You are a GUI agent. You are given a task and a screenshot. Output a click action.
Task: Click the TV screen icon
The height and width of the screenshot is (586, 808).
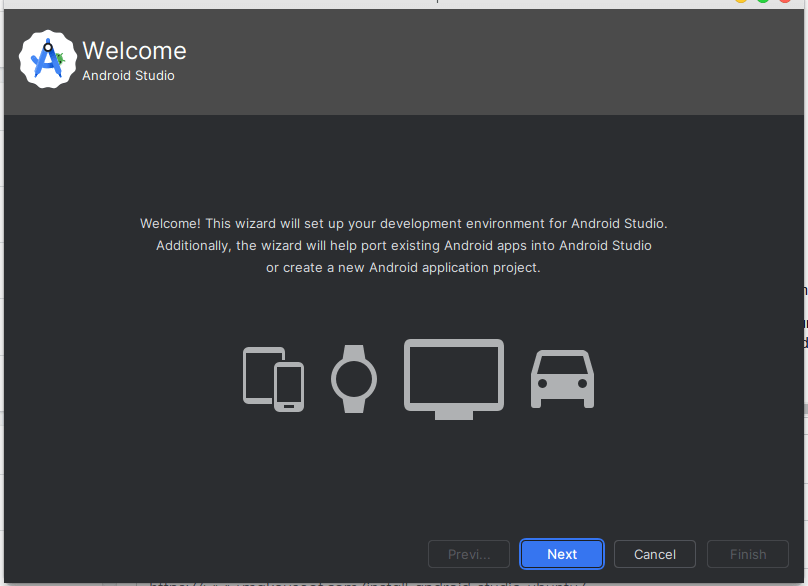[x=454, y=379]
